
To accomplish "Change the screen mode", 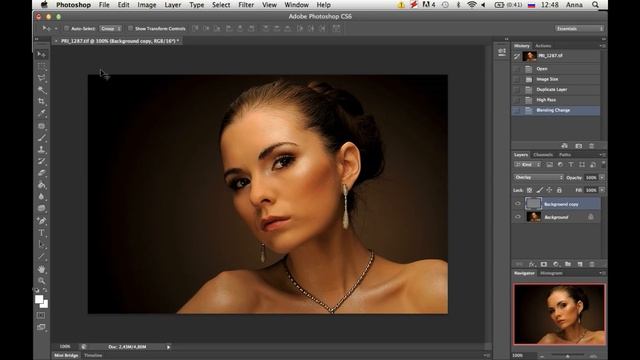I will click(x=41, y=327).
